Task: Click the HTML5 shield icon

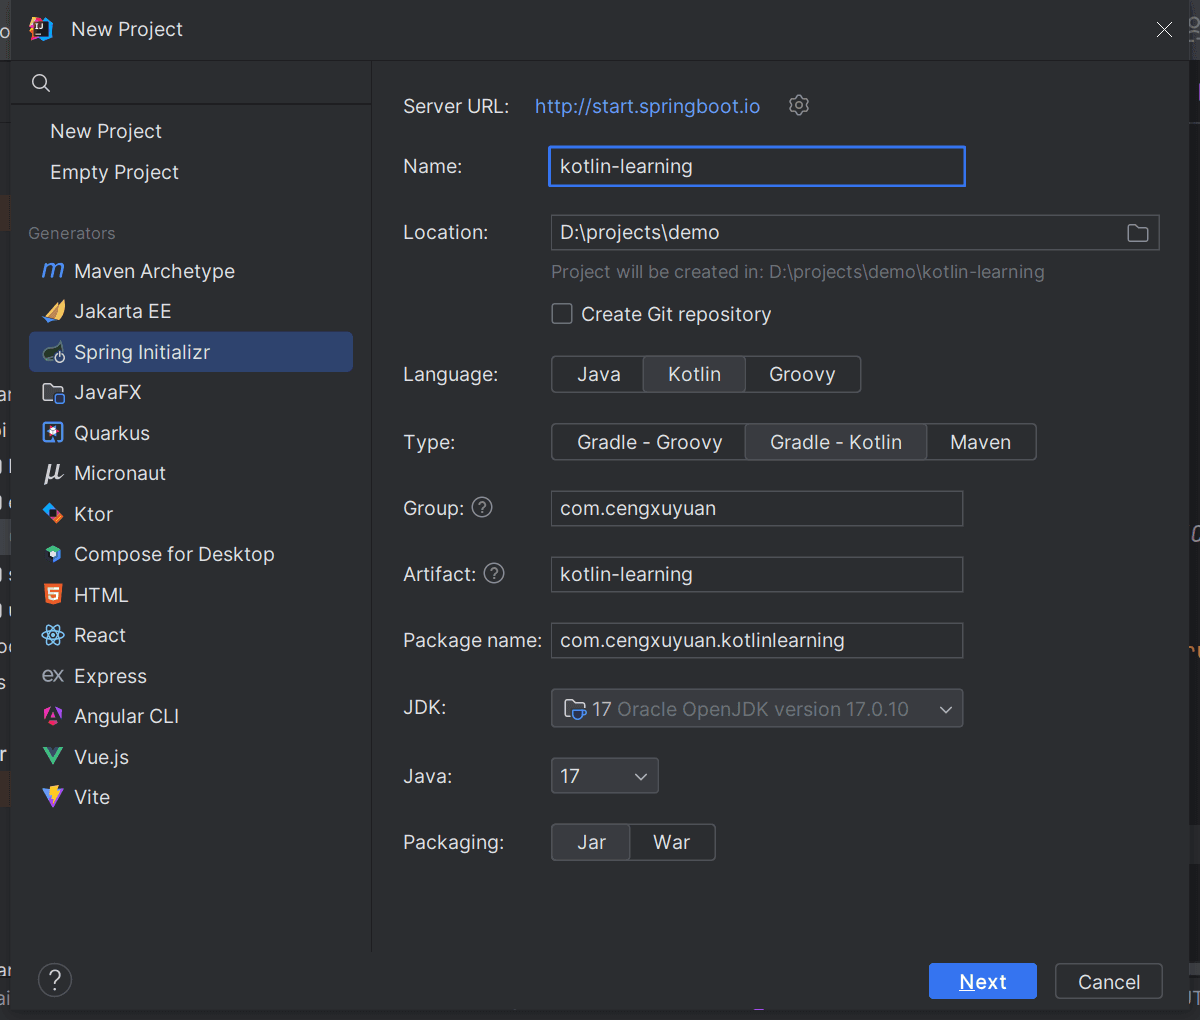Action: [x=53, y=595]
